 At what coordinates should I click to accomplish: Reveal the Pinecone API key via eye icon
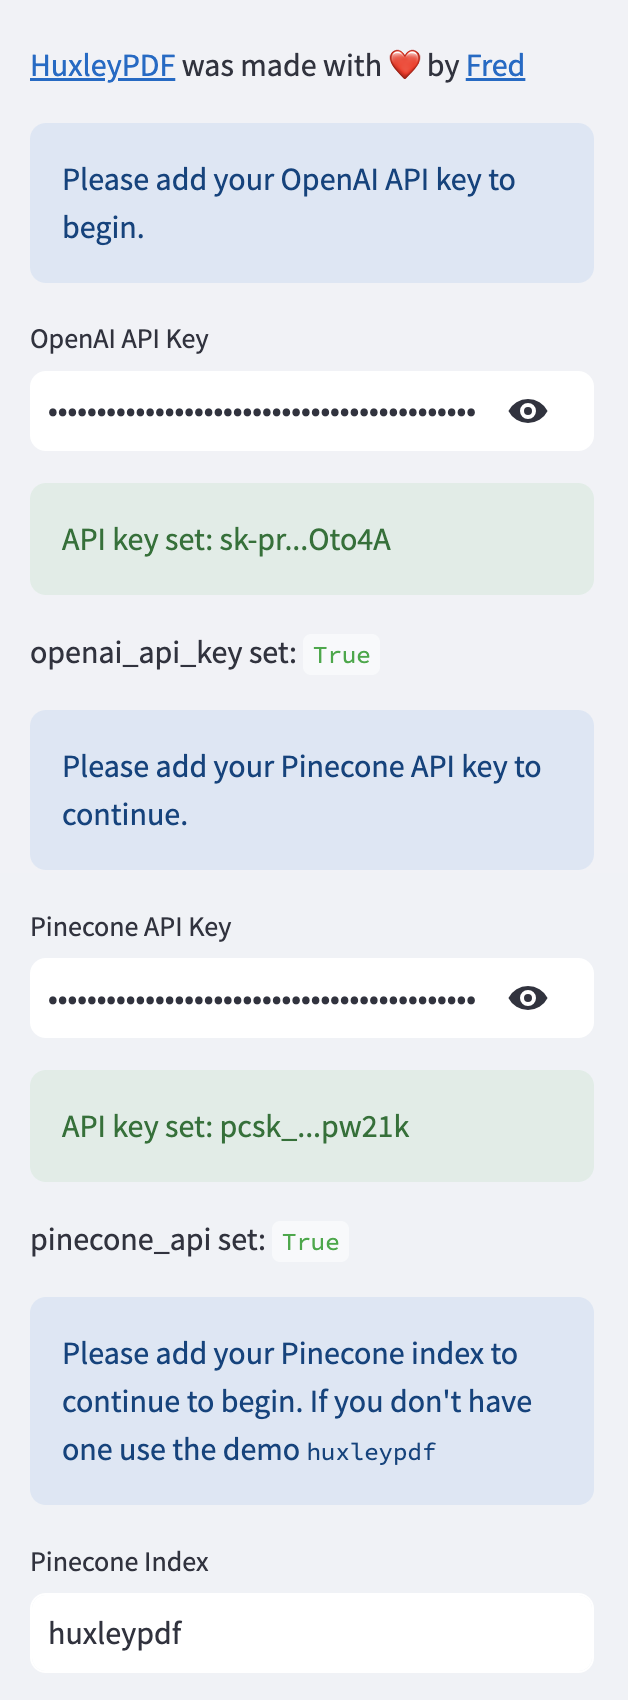pos(527,998)
